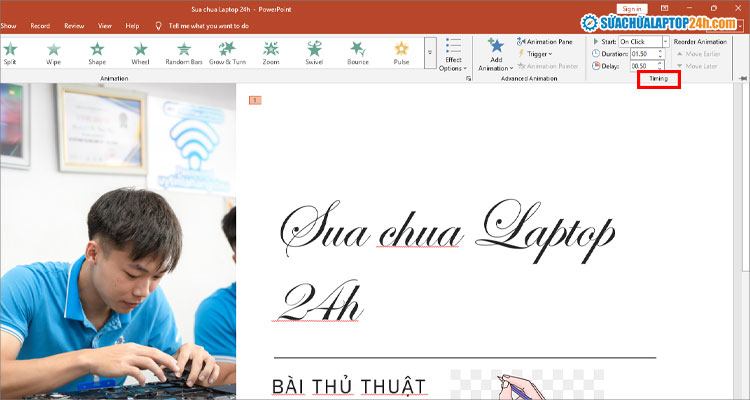The image size is (750, 400).
Task: Decrease the Duration with down arrow
Action: pyautogui.click(x=661, y=56)
